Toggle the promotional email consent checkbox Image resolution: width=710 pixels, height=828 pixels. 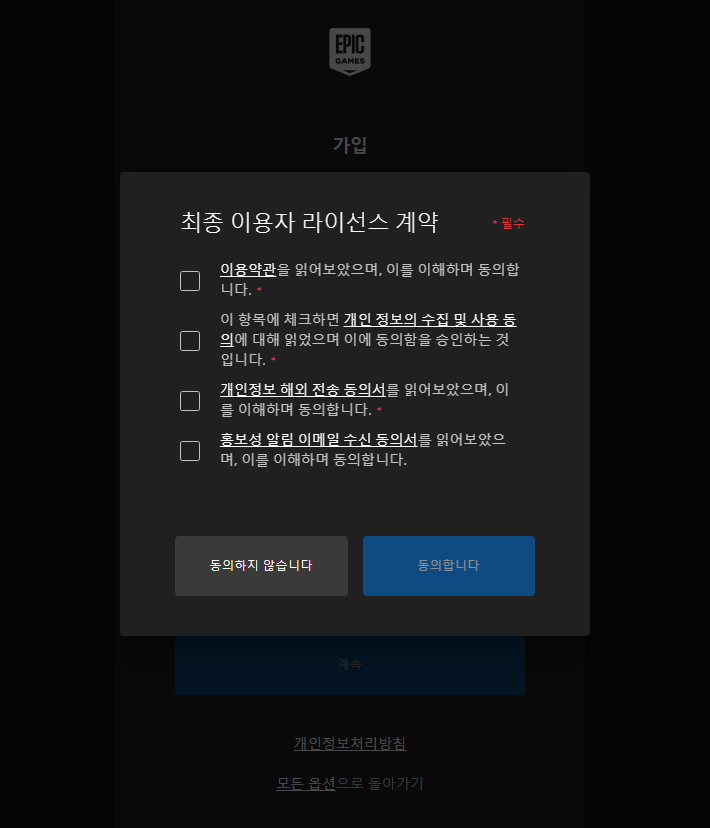(x=190, y=451)
